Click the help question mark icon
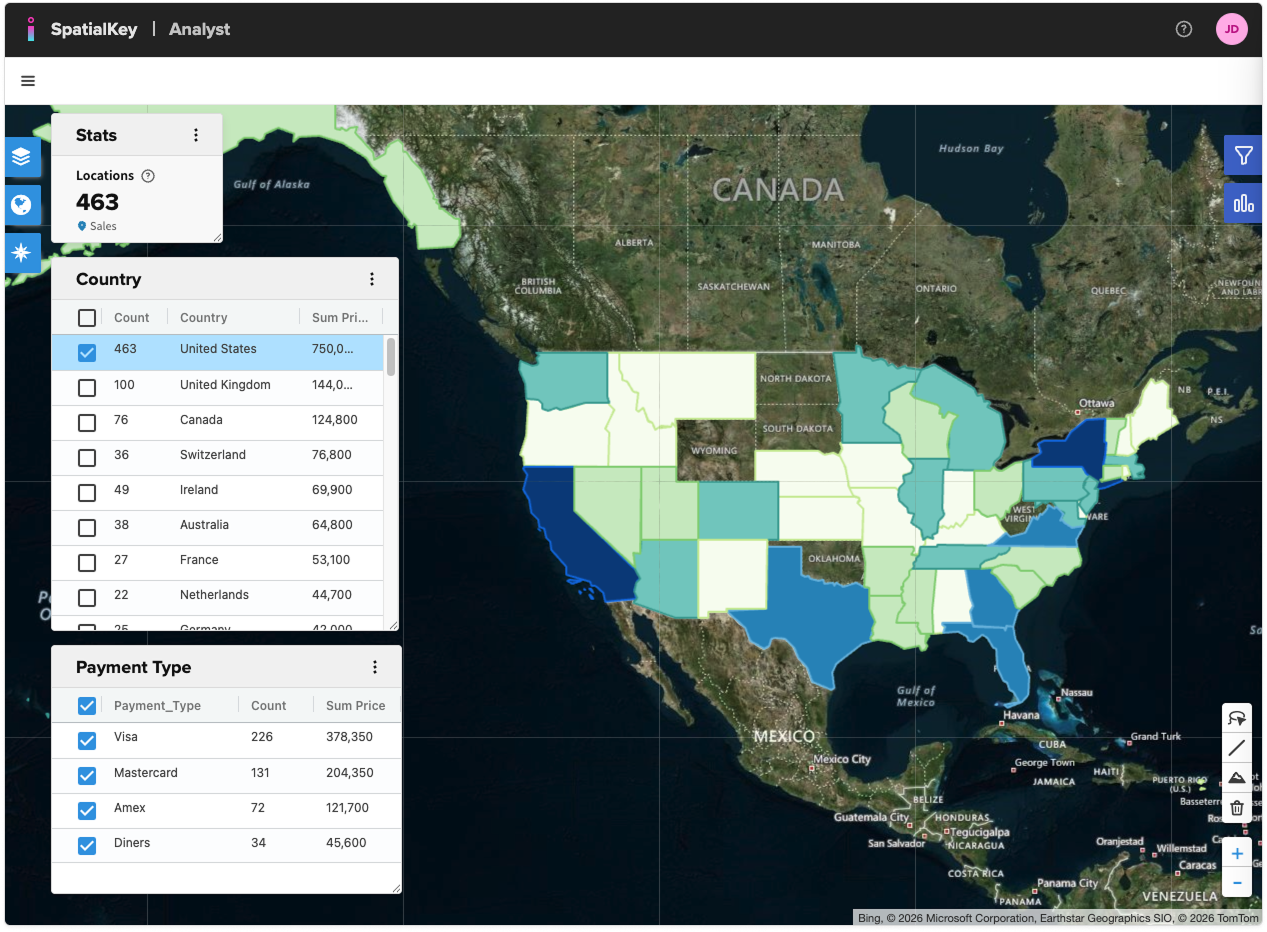Image resolution: width=1267 pixels, height=932 pixels. point(1183,29)
